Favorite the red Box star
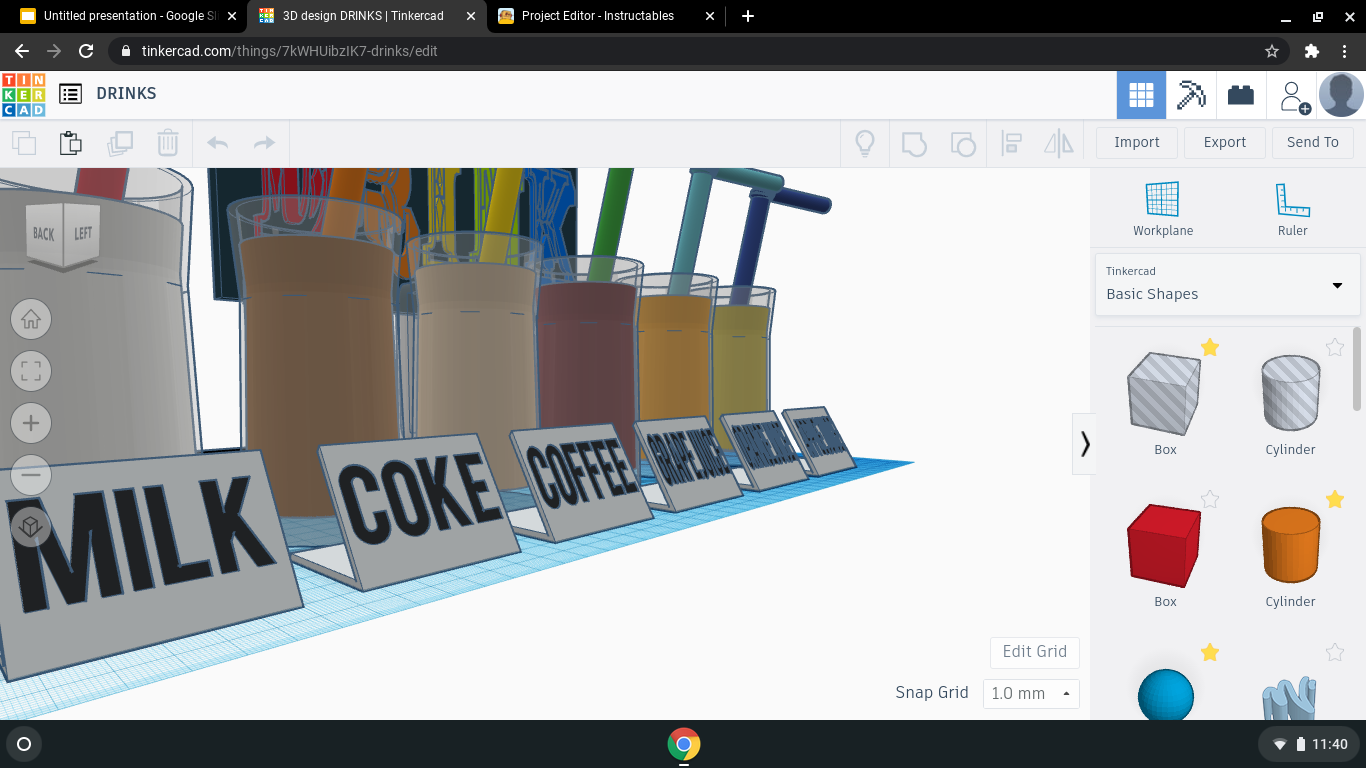Image resolution: width=1366 pixels, height=768 pixels. pos(1210,499)
